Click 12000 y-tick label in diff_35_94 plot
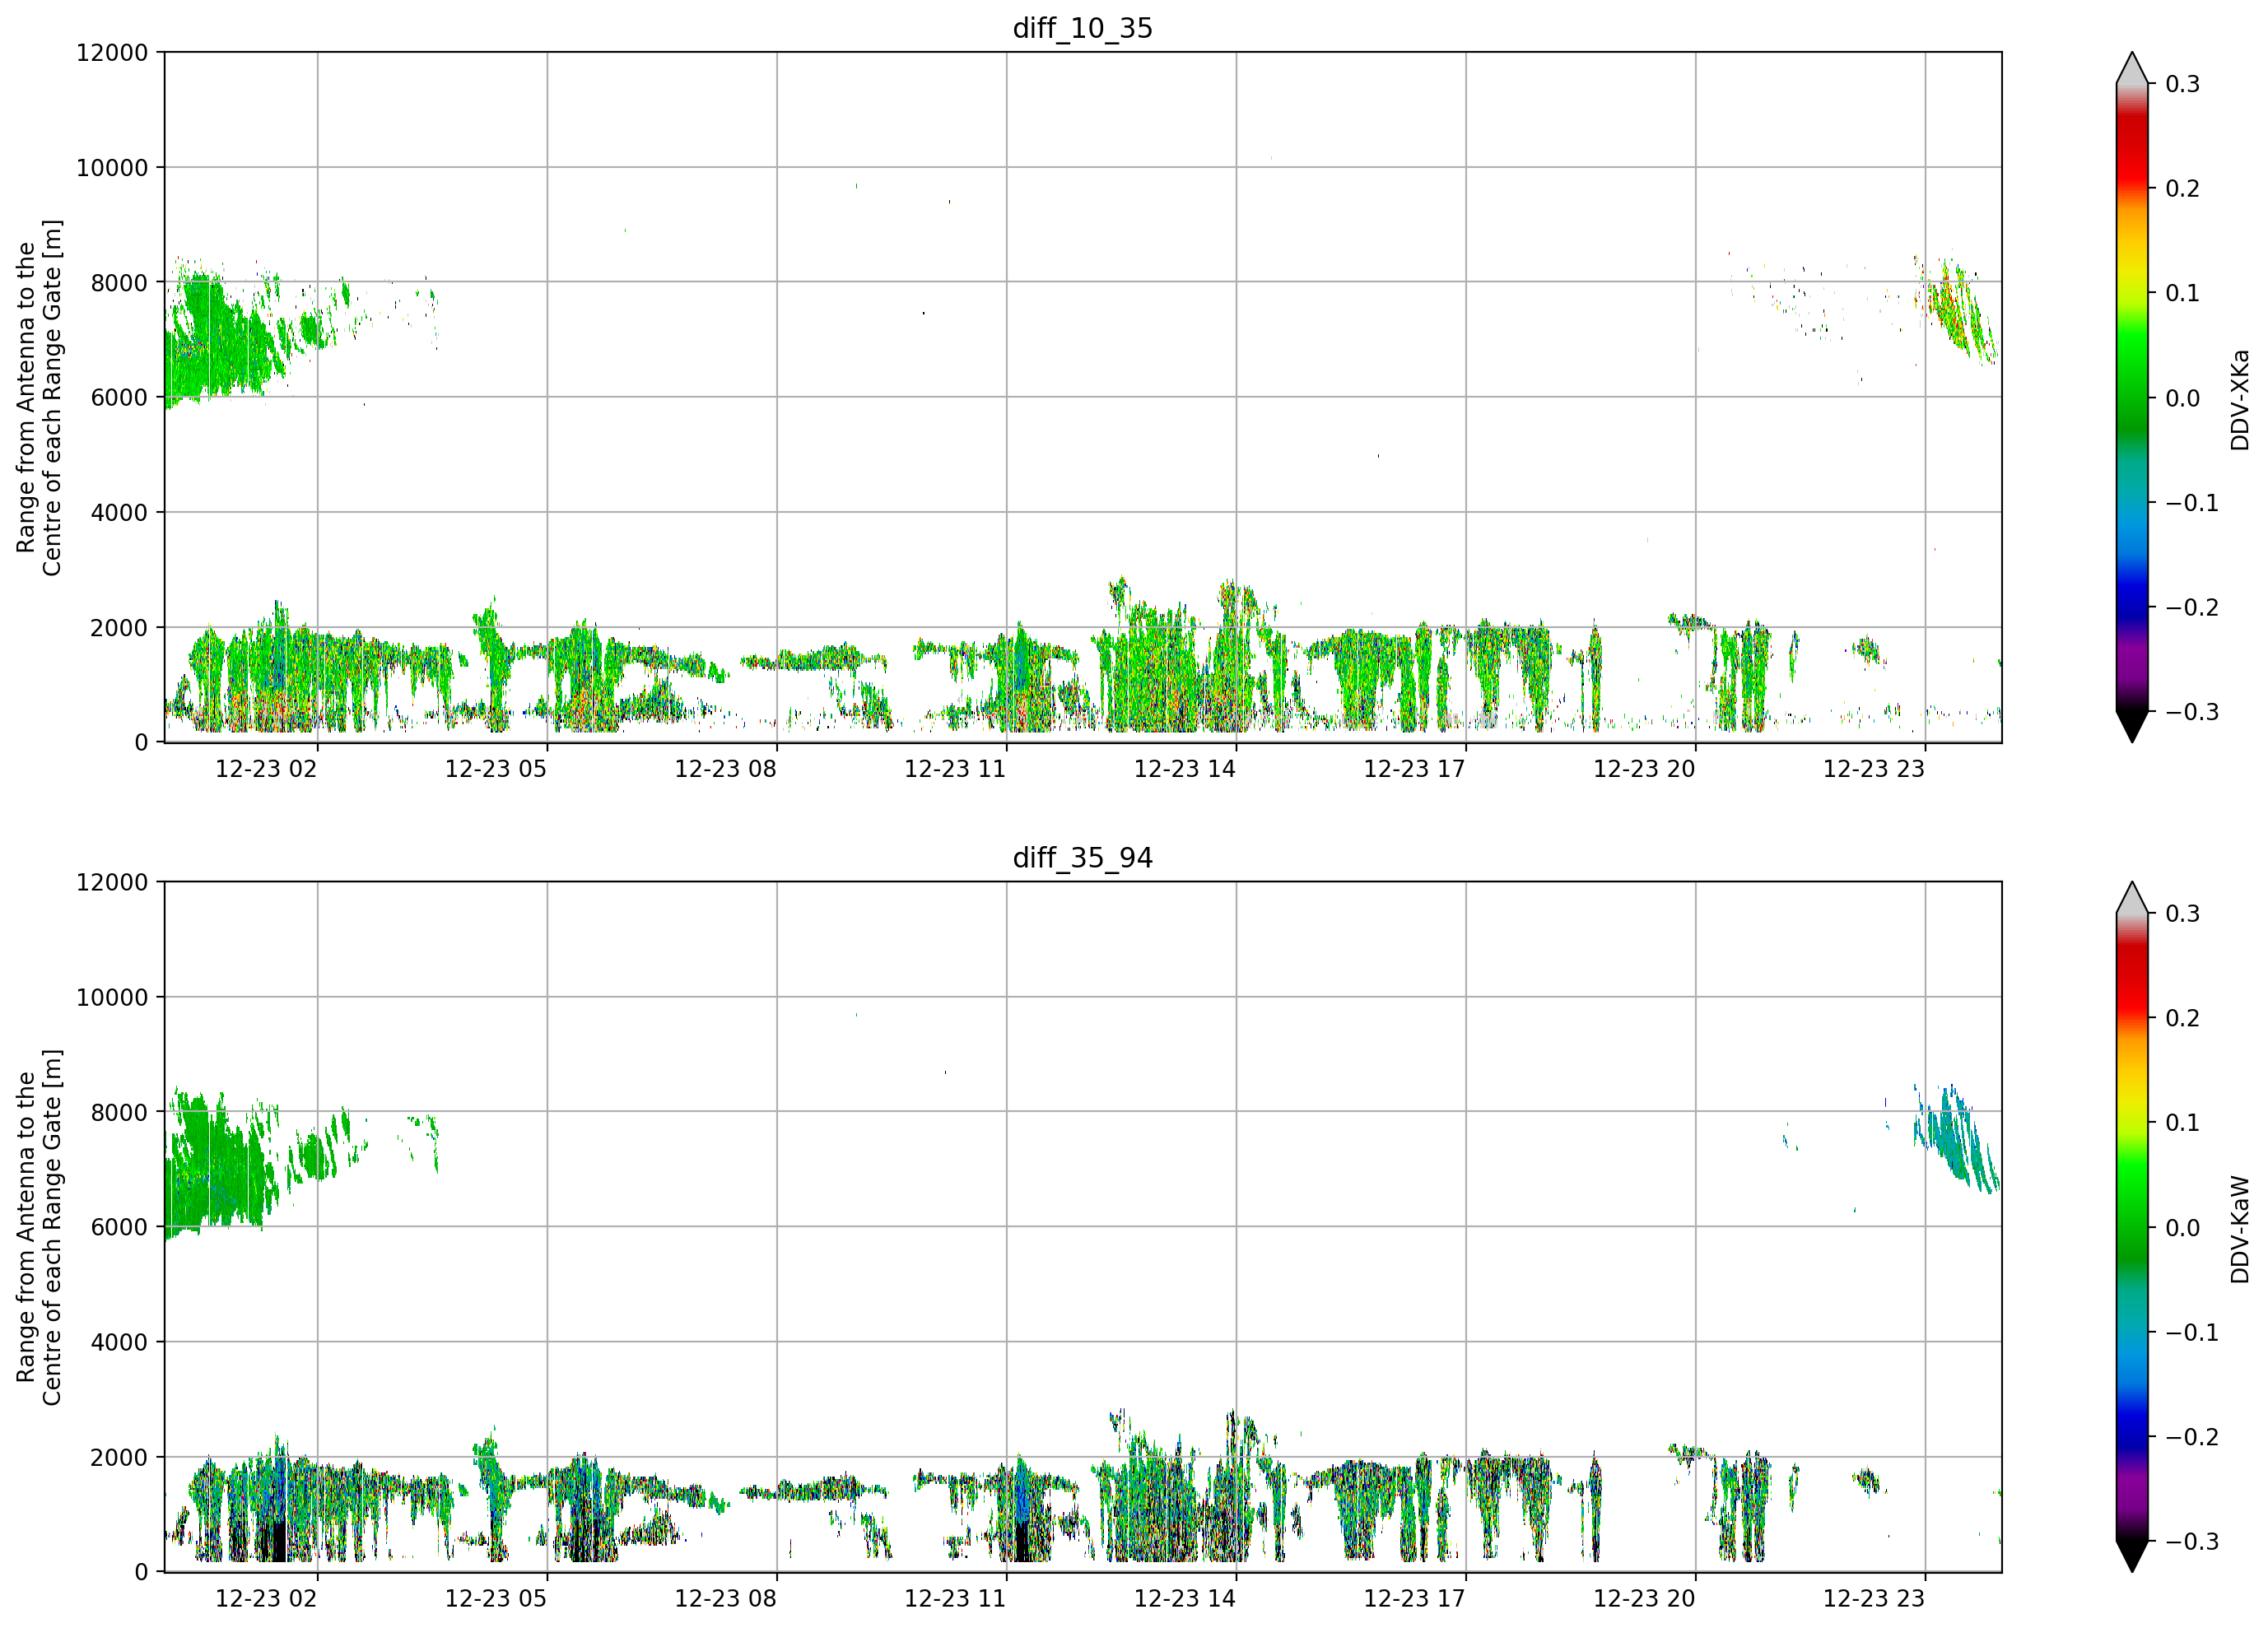Screen dimensions: 2268x1628 [x=112, y=882]
